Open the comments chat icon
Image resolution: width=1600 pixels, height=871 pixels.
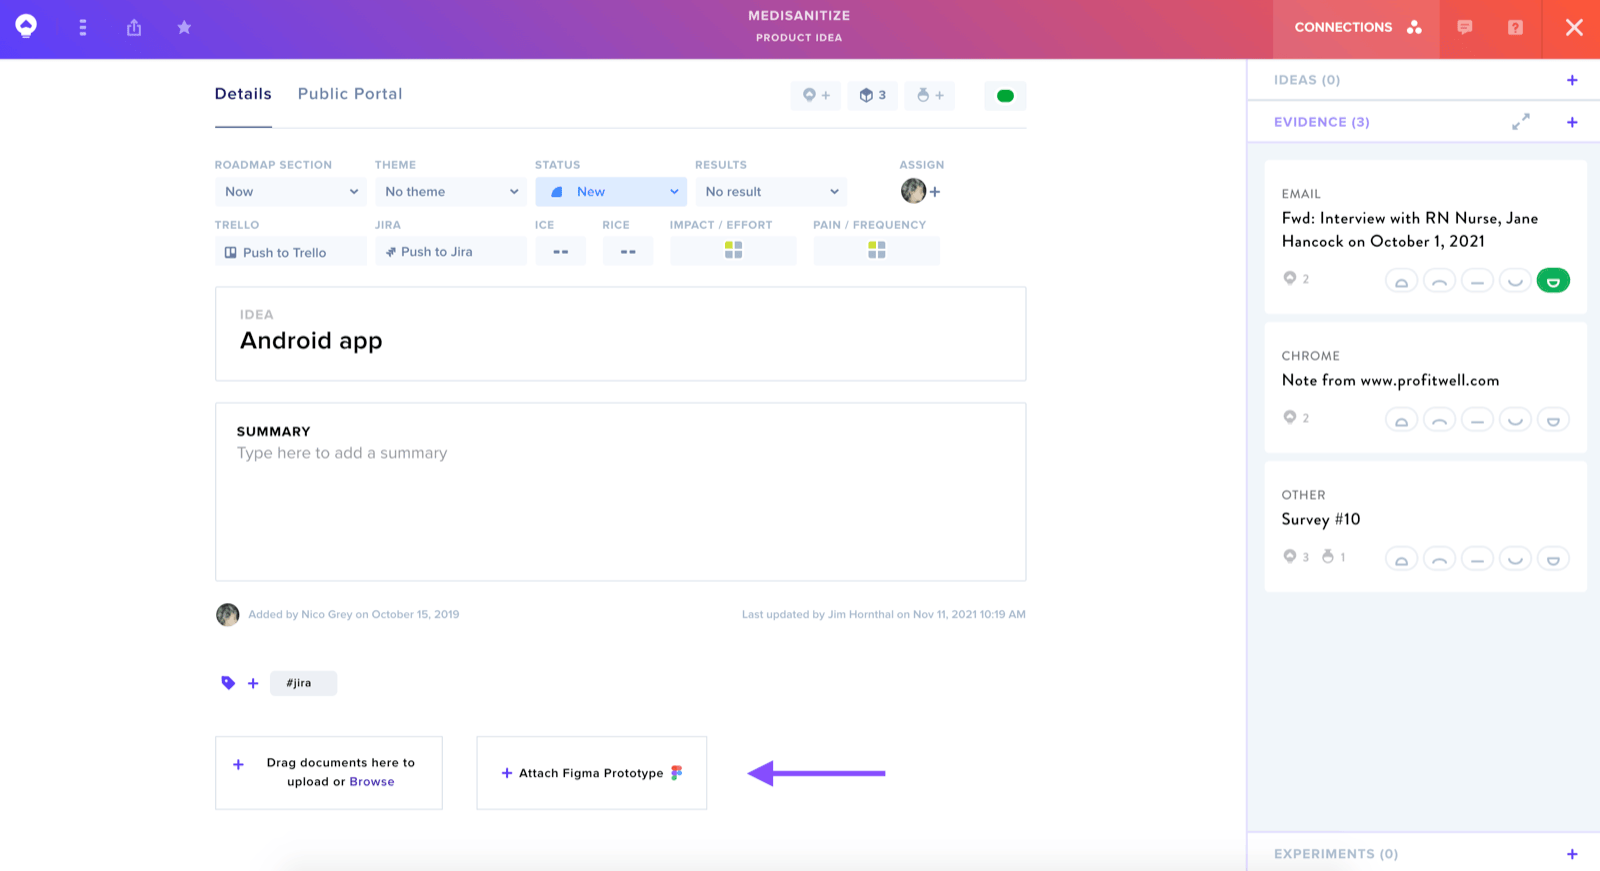click(x=1465, y=28)
